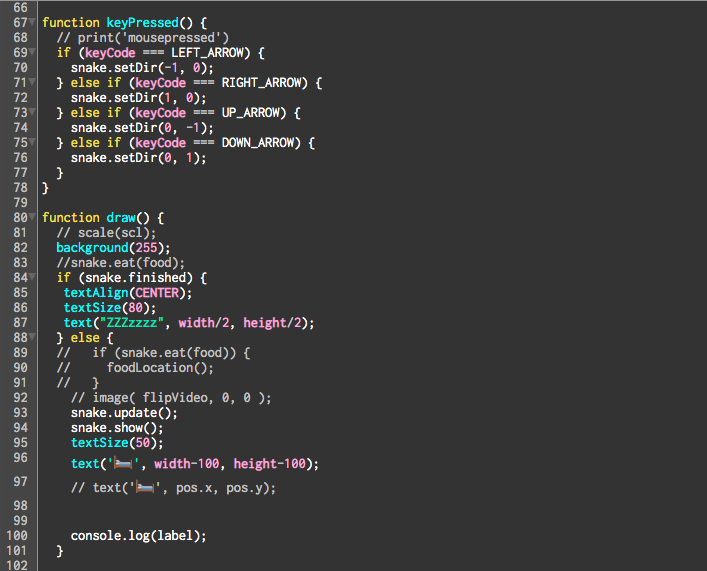Click the draw function name
The height and width of the screenshot is (571, 707).
(x=121, y=218)
